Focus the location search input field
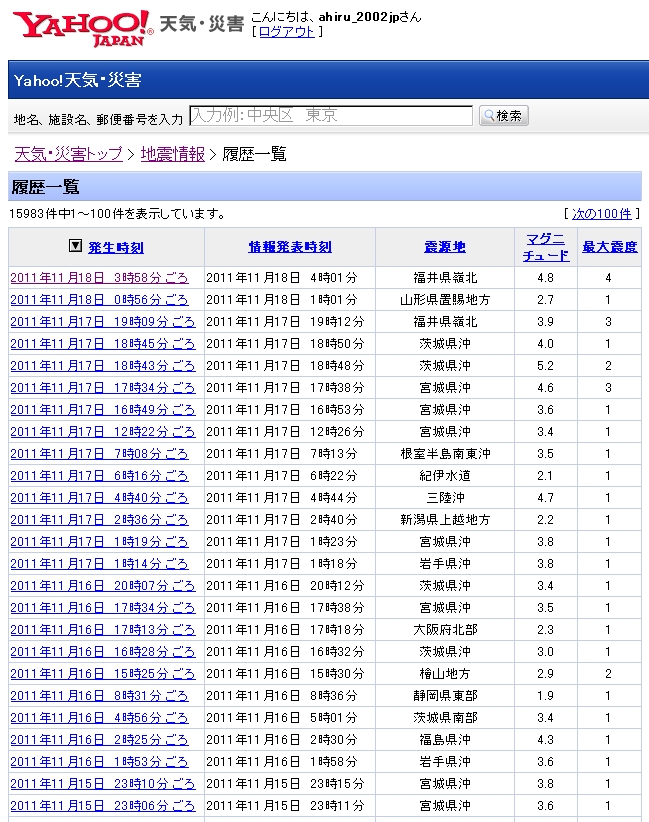This screenshot has height=822, width=649. click(x=330, y=116)
